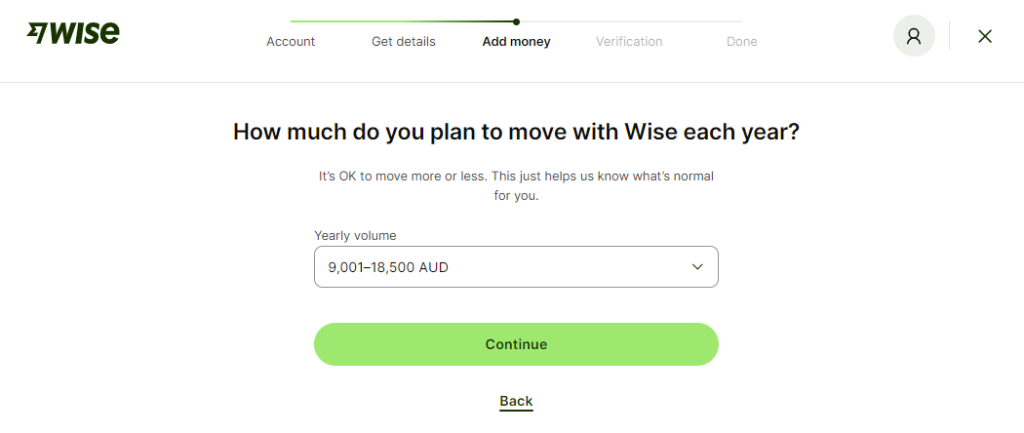Open the Yearly volume dropdown
The height and width of the screenshot is (433, 1024).
[x=516, y=267]
